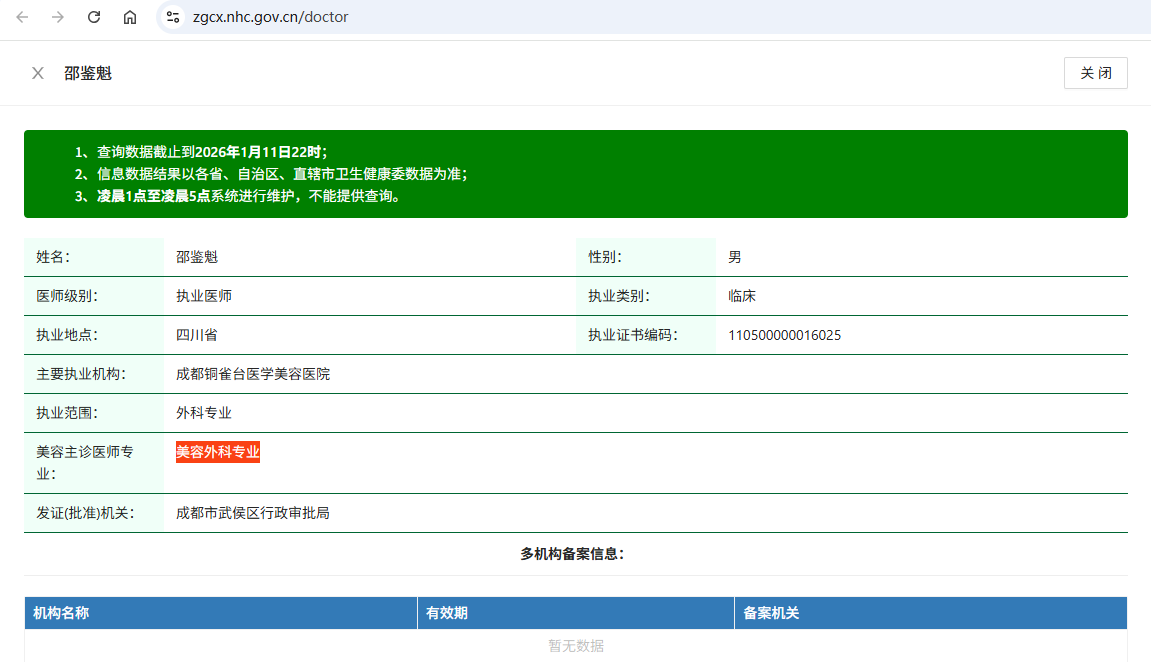Click the 多机构备案信息 section heading

[x=573, y=554]
